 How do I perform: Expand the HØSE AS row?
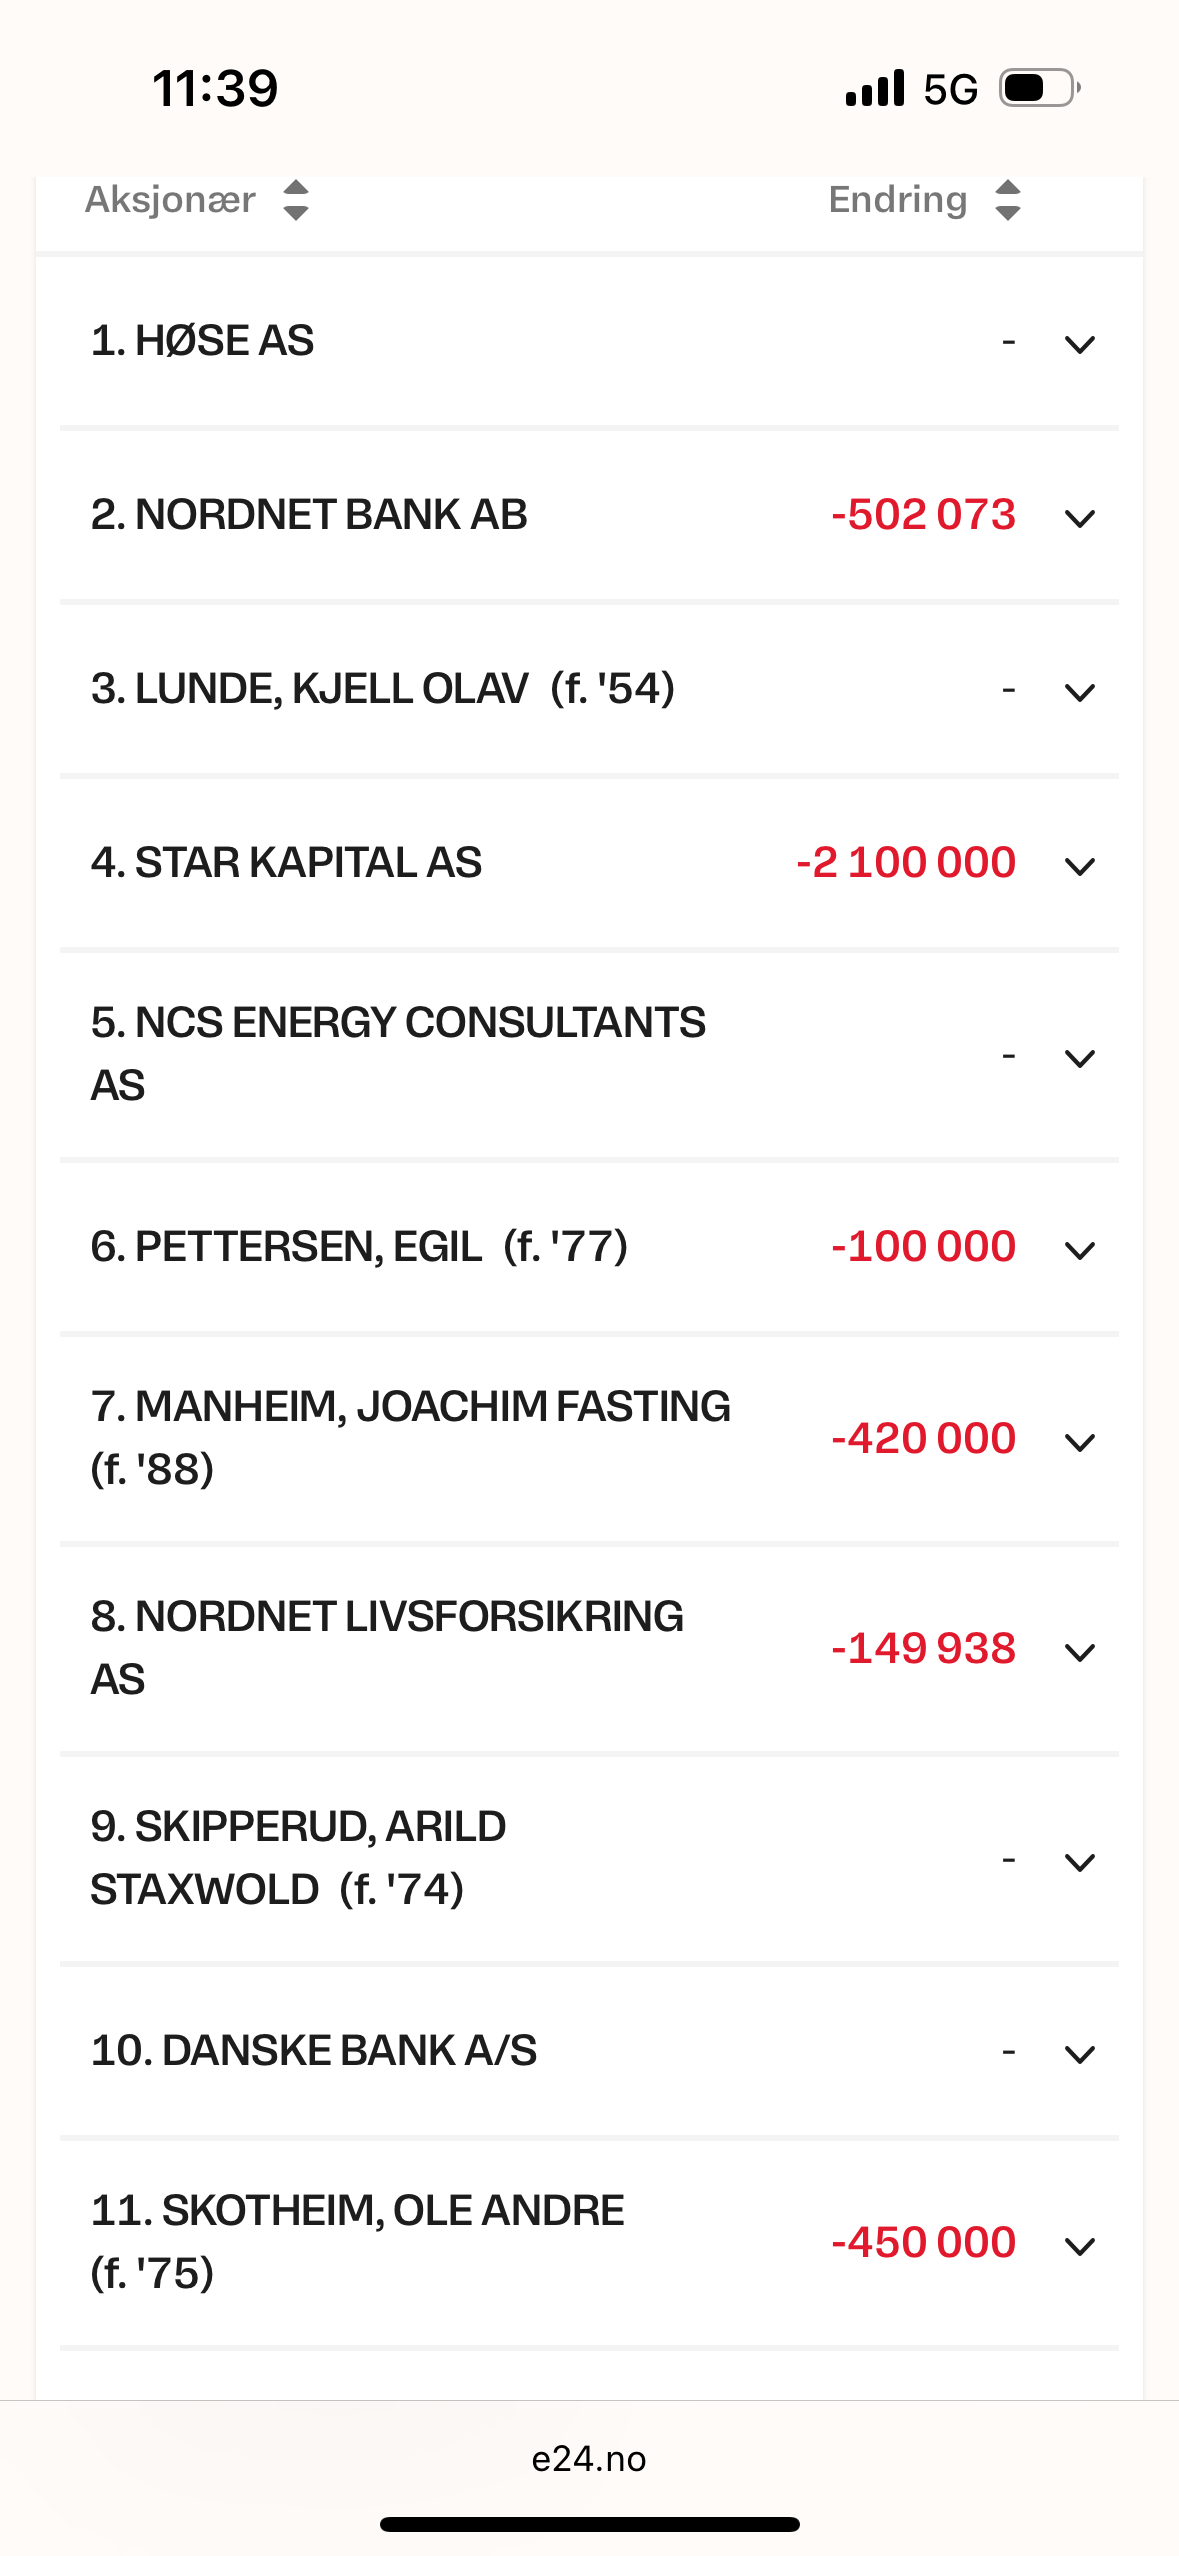tap(1080, 345)
